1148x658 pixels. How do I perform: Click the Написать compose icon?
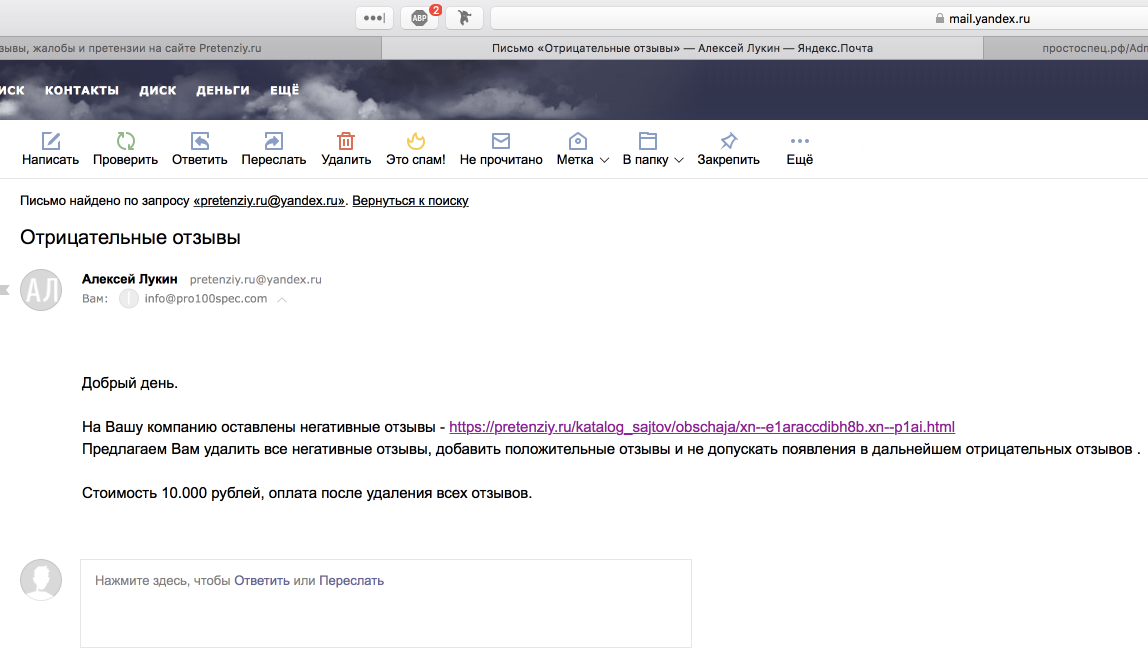pos(50,141)
